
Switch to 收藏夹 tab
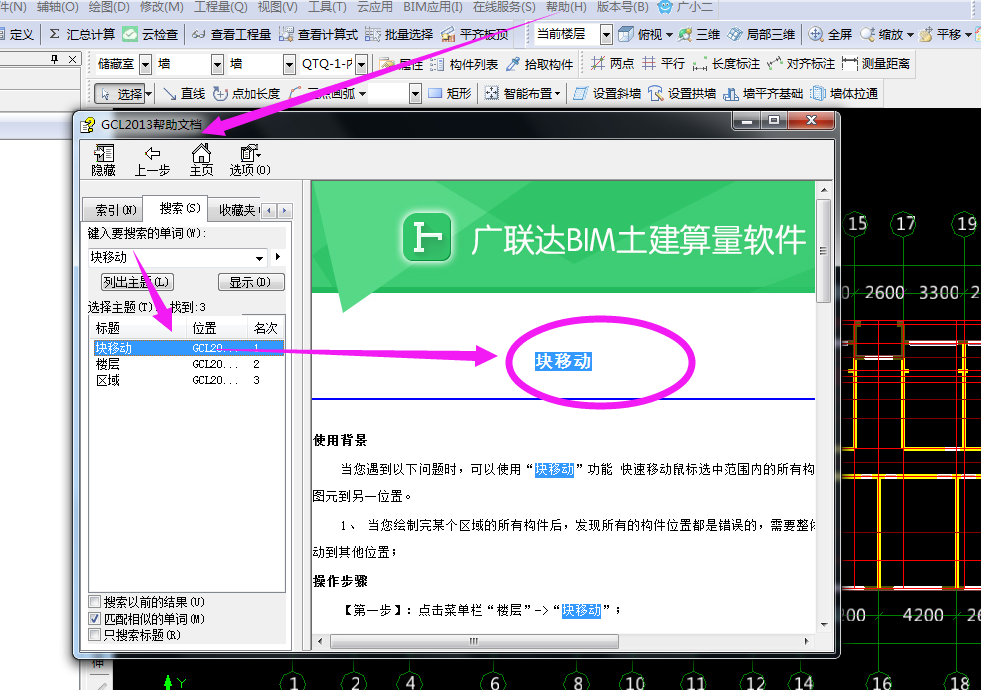point(235,210)
